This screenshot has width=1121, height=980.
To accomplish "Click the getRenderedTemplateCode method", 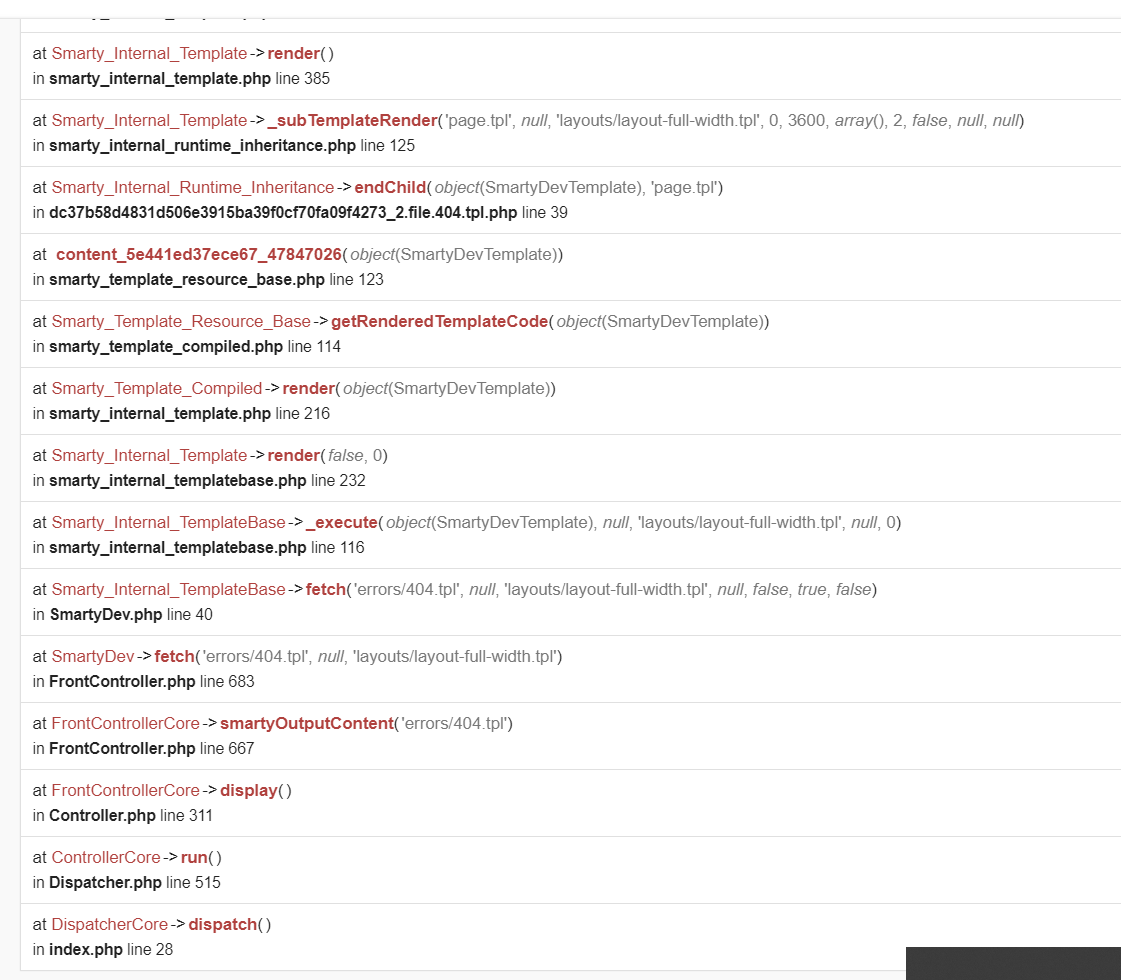I will [x=440, y=322].
